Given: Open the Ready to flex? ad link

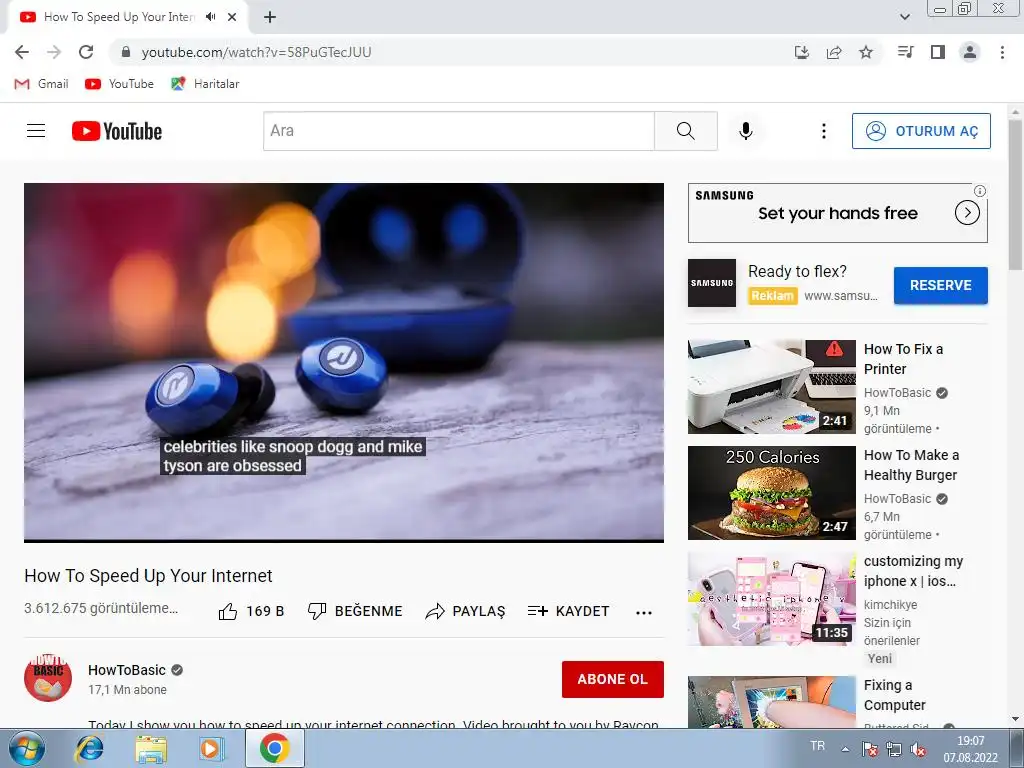Looking at the screenshot, I should pyautogui.click(x=797, y=272).
